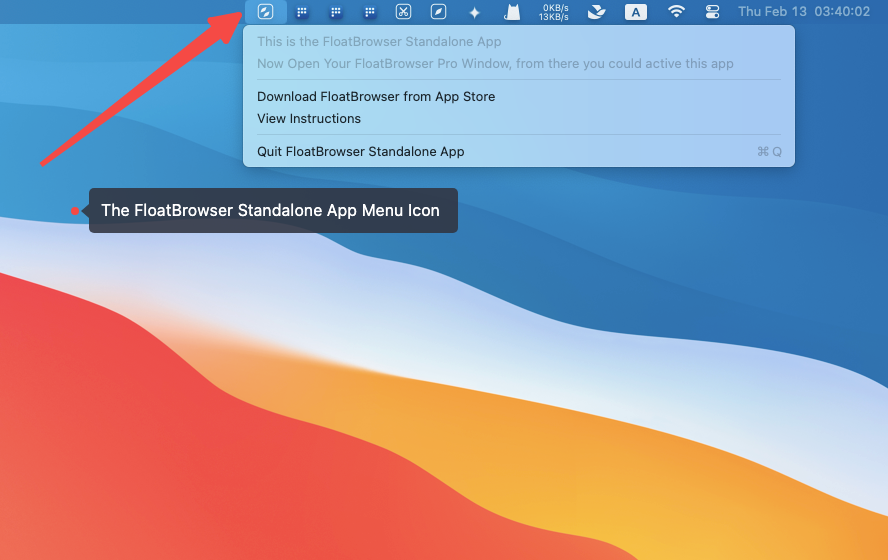Screen dimensions: 888x560
Task: Click the date and time clock
Action: 804,11
